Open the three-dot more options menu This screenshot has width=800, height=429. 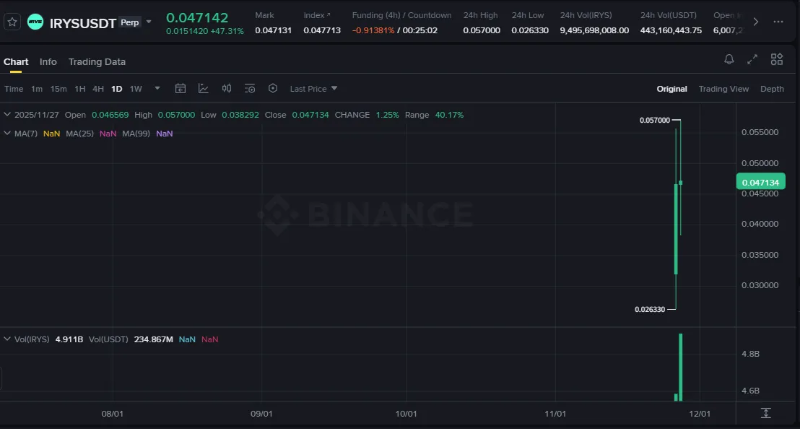(x=778, y=22)
